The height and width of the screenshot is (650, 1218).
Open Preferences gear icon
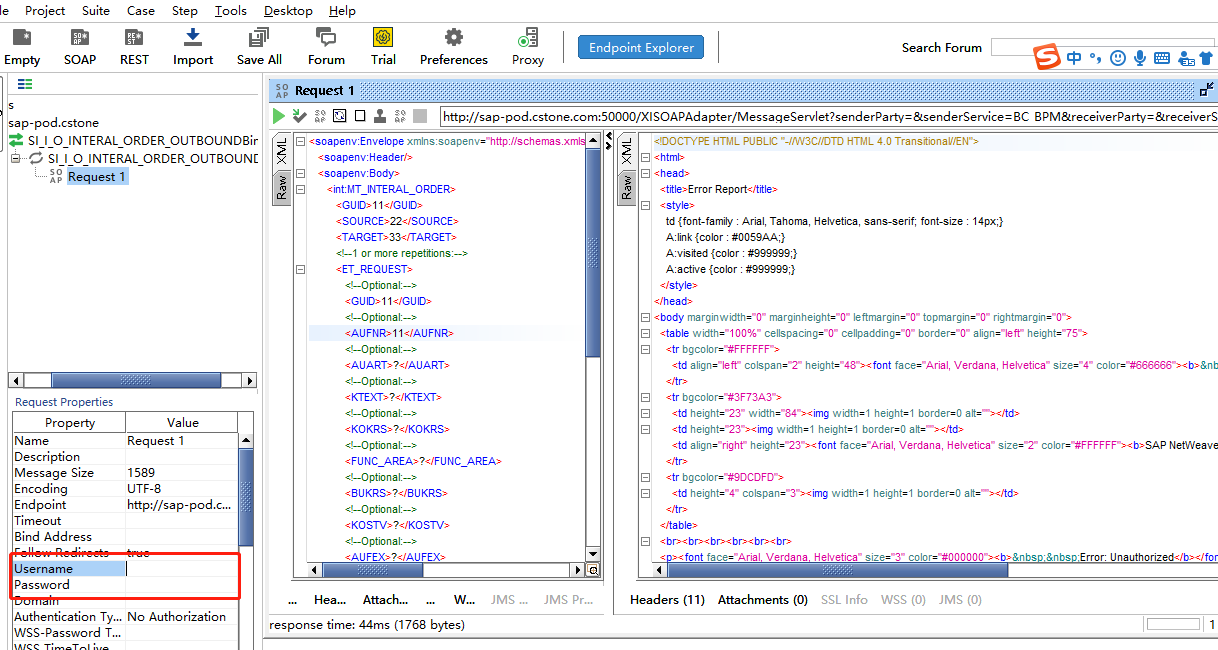click(x=454, y=47)
